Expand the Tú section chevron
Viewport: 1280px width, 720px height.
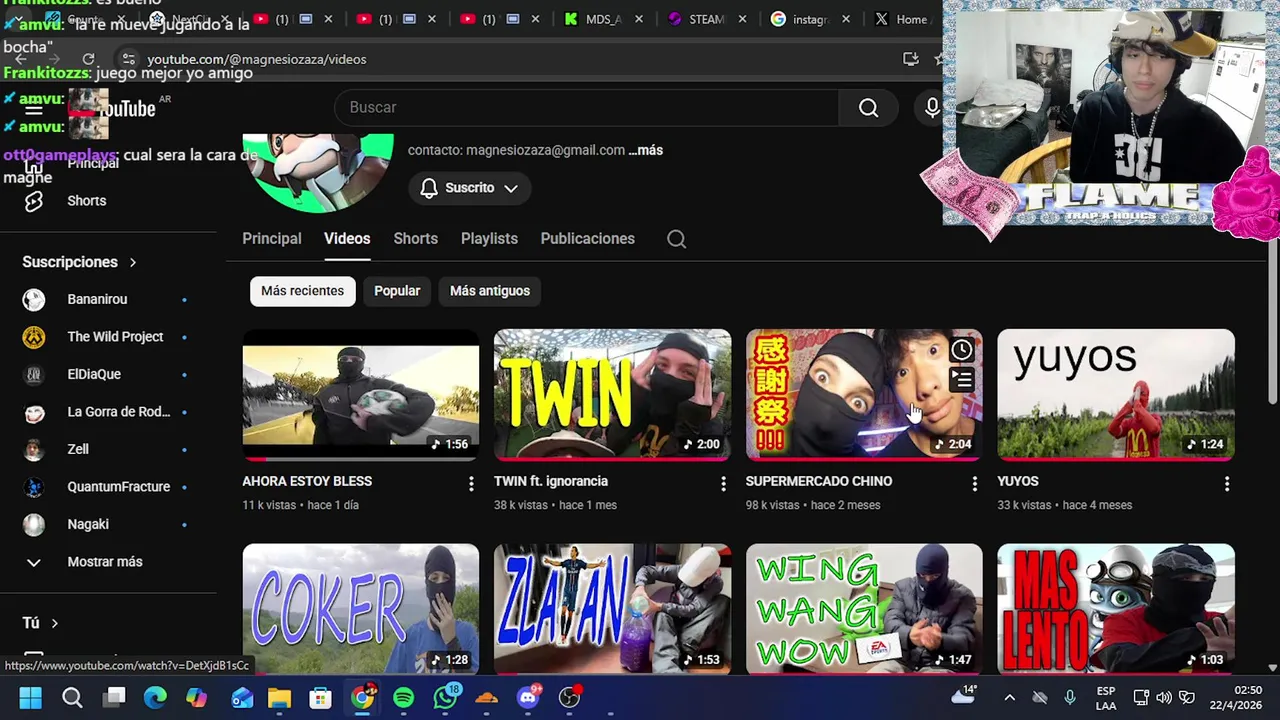(x=54, y=623)
